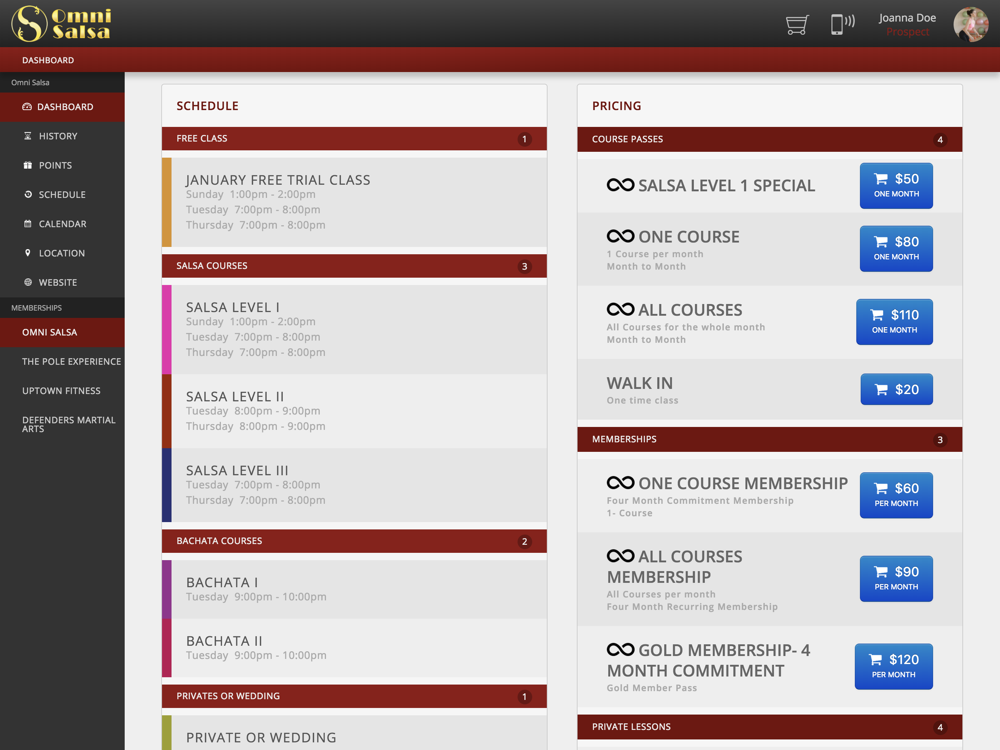The image size is (1000, 750).
Task: Open the Private or Wedding entry
Action: [354, 733]
